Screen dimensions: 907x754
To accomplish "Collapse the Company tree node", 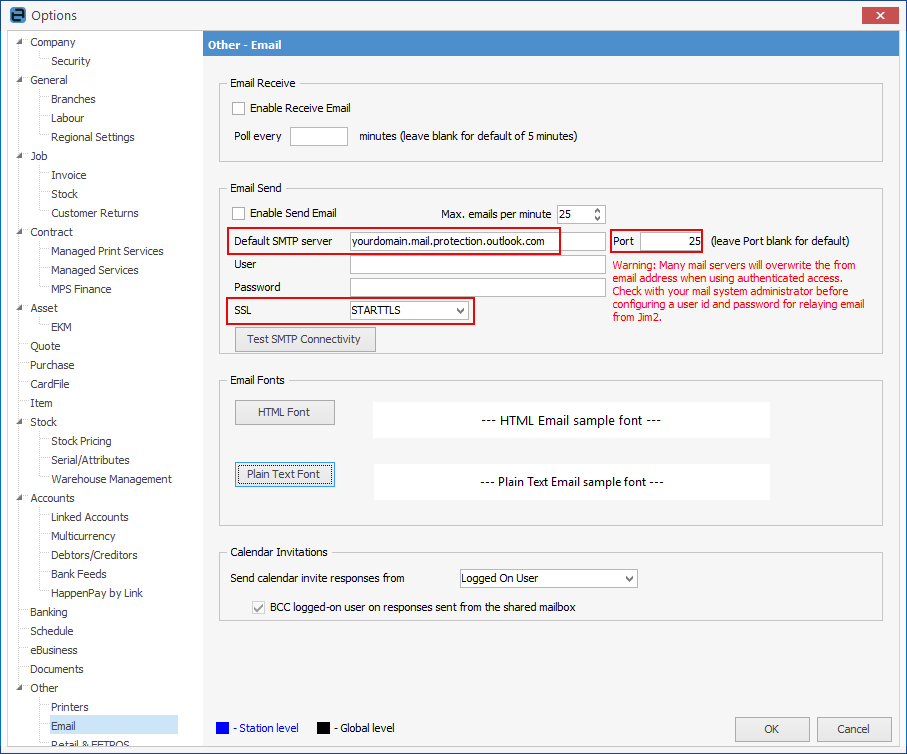I will pyautogui.click(x=20, y=42).
